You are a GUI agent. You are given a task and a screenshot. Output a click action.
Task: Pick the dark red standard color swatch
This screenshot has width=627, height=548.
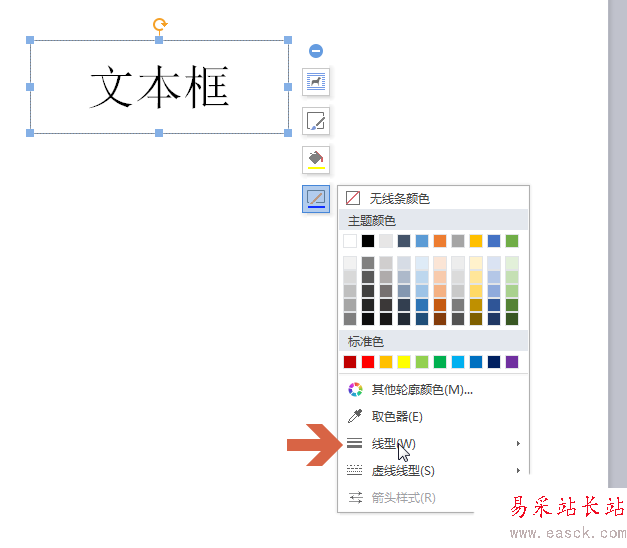(x=350, y=362)
